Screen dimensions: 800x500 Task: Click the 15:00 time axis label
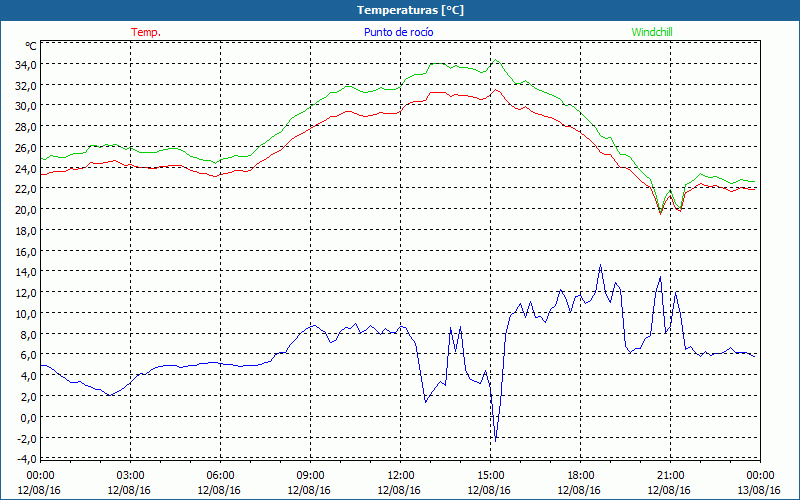tap(490, 476)
